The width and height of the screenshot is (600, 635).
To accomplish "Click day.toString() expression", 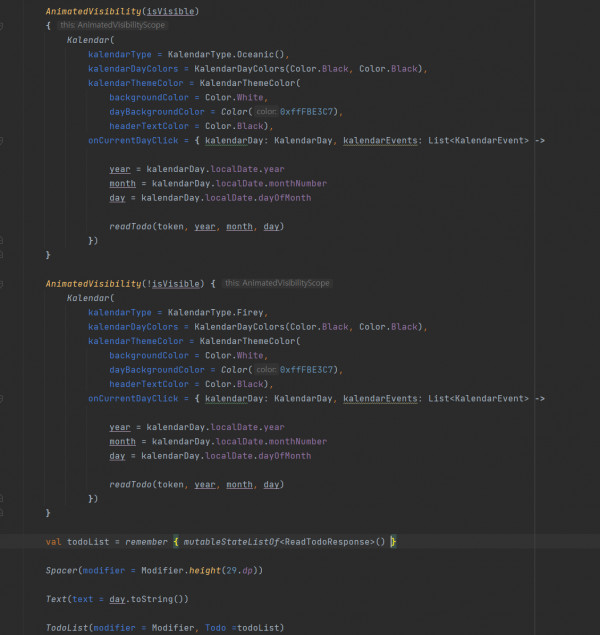I will 146,599.
